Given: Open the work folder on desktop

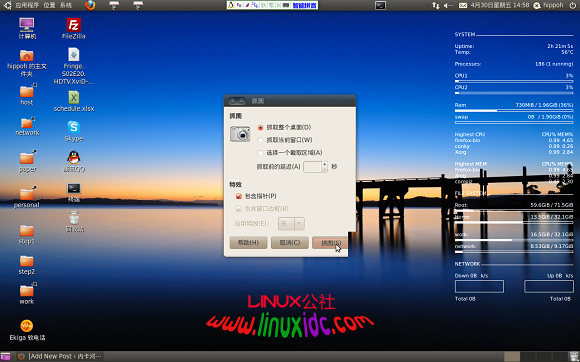Looking at the screenshot, I should coord(27,293).
